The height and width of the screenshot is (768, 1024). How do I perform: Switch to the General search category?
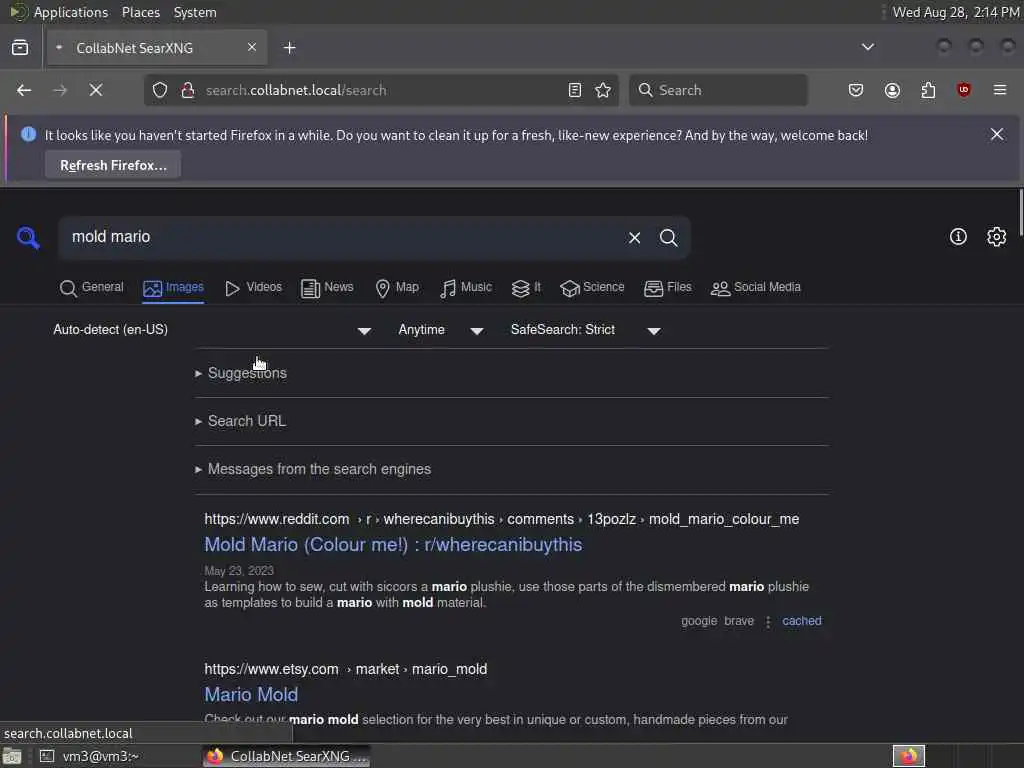(91, 287)
